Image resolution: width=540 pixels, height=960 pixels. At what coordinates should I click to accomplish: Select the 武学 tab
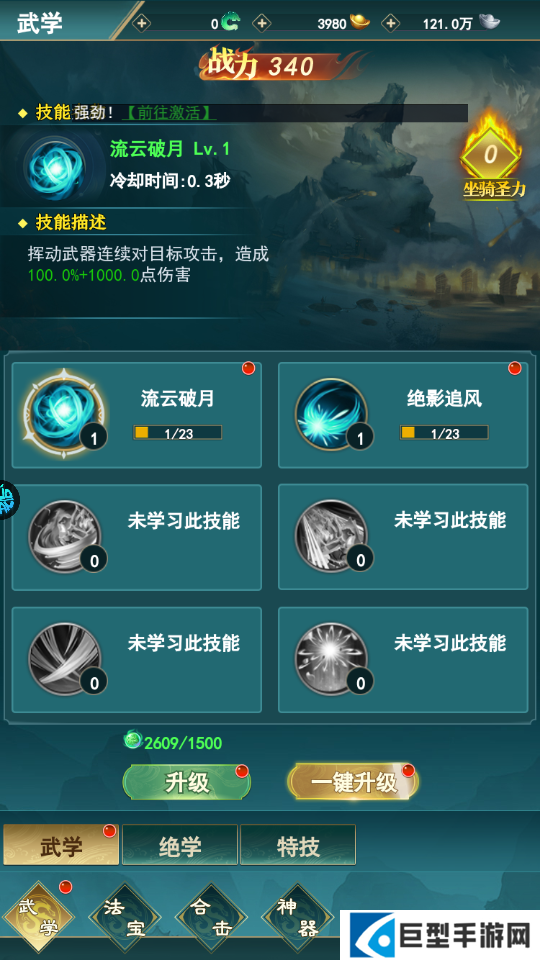point(61,846)
